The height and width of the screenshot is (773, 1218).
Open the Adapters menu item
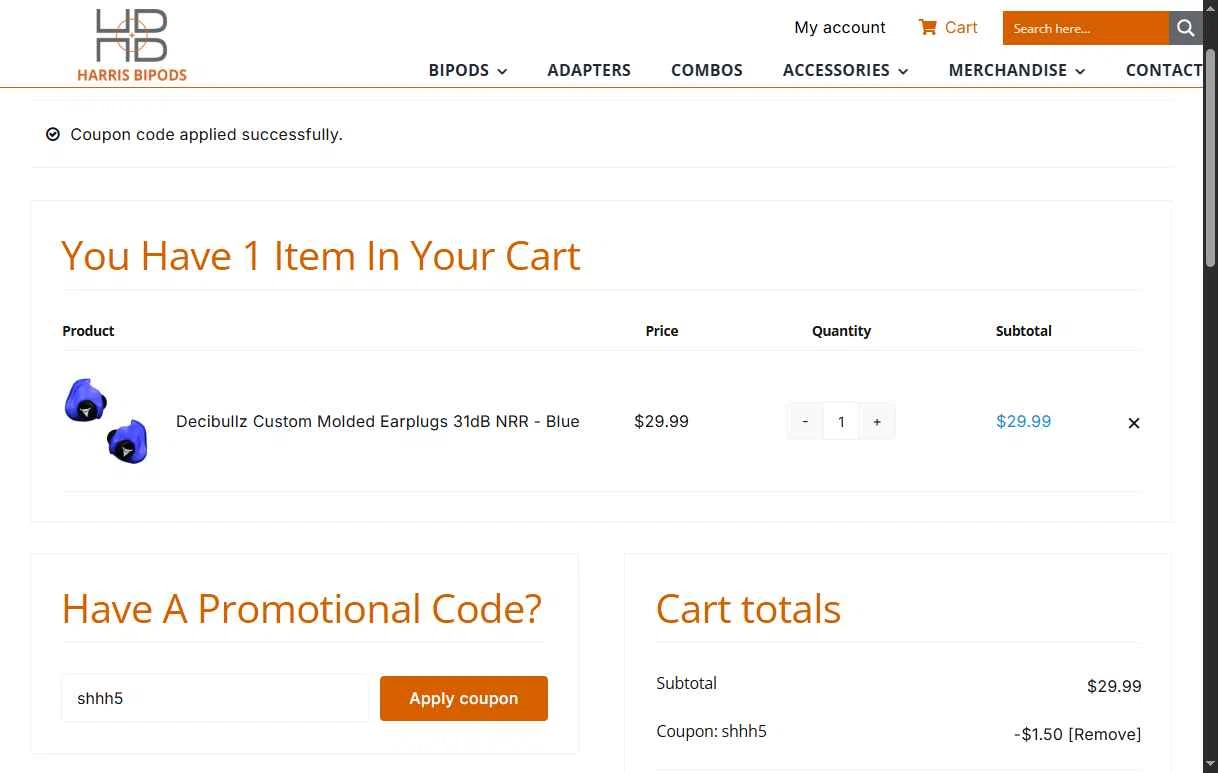pyautogui.click(x=589, y=70)
